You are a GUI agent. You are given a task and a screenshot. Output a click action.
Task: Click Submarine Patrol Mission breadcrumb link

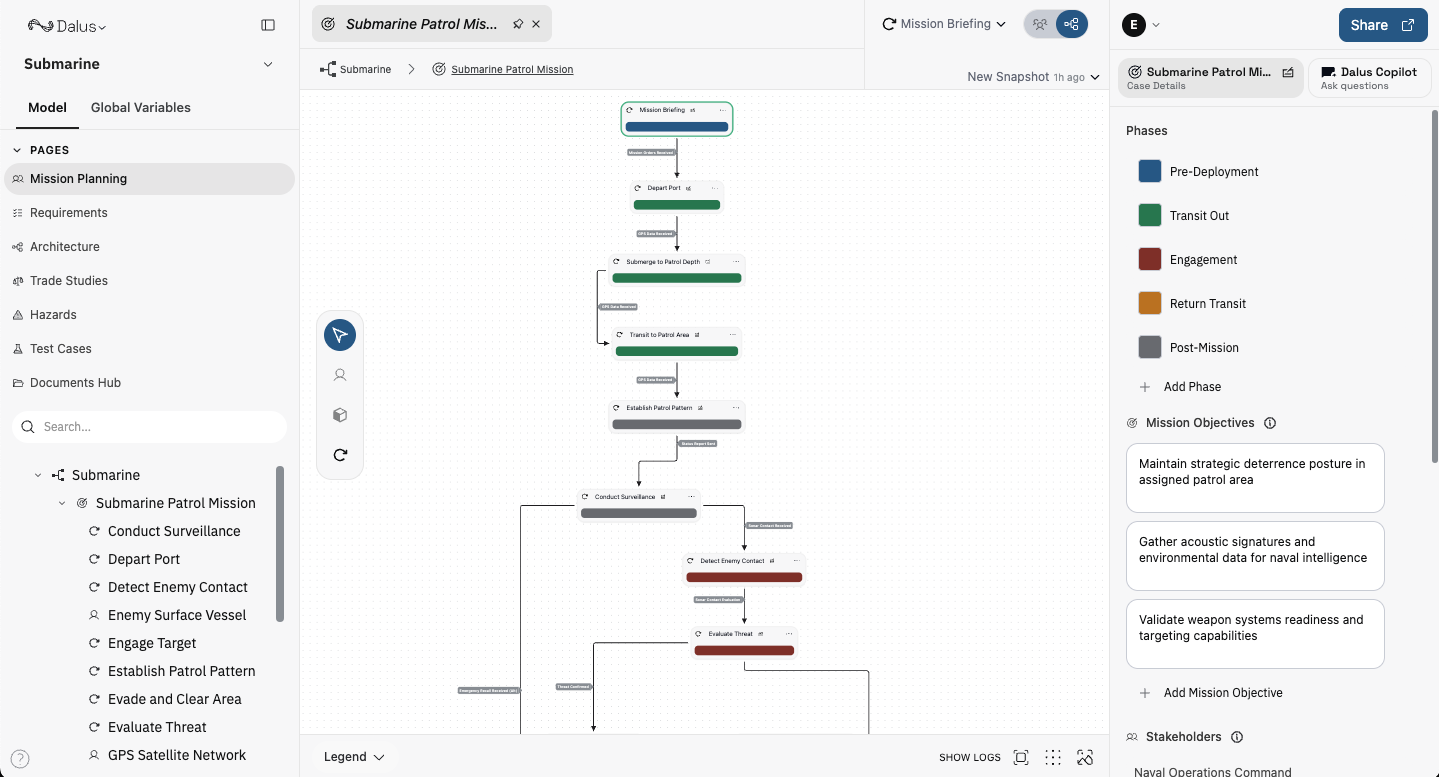(512, 70)
